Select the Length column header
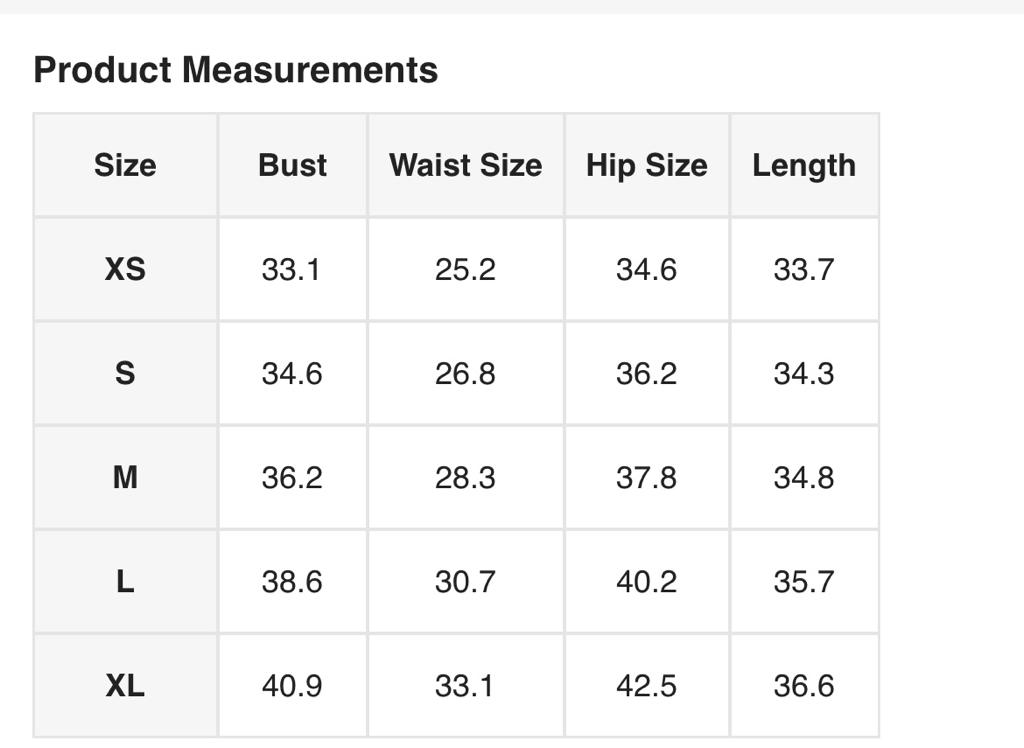This screenshot has width=1024, height=748. (804, 165)
